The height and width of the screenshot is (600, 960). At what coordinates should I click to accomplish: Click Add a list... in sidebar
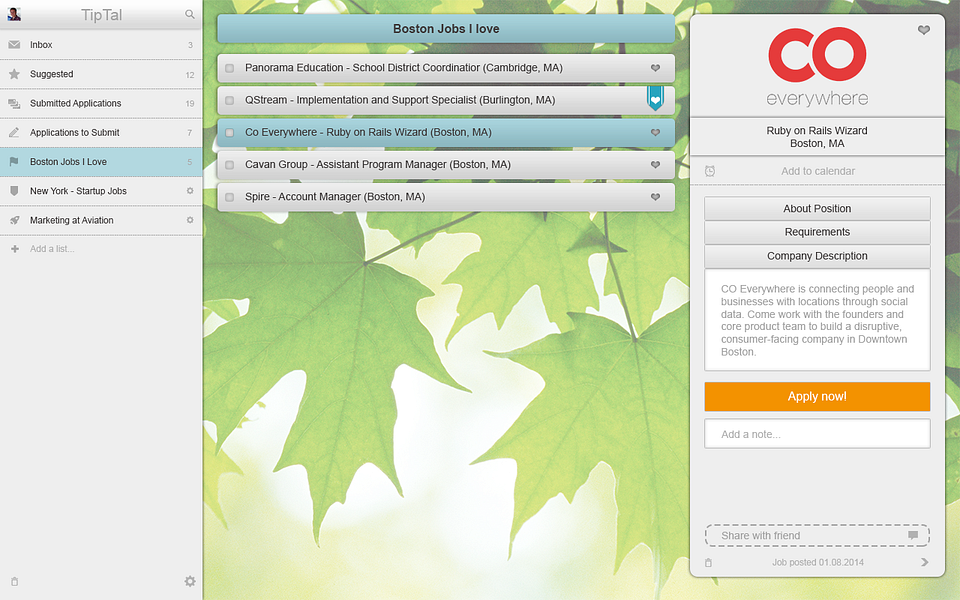click(x=52, y=249)
